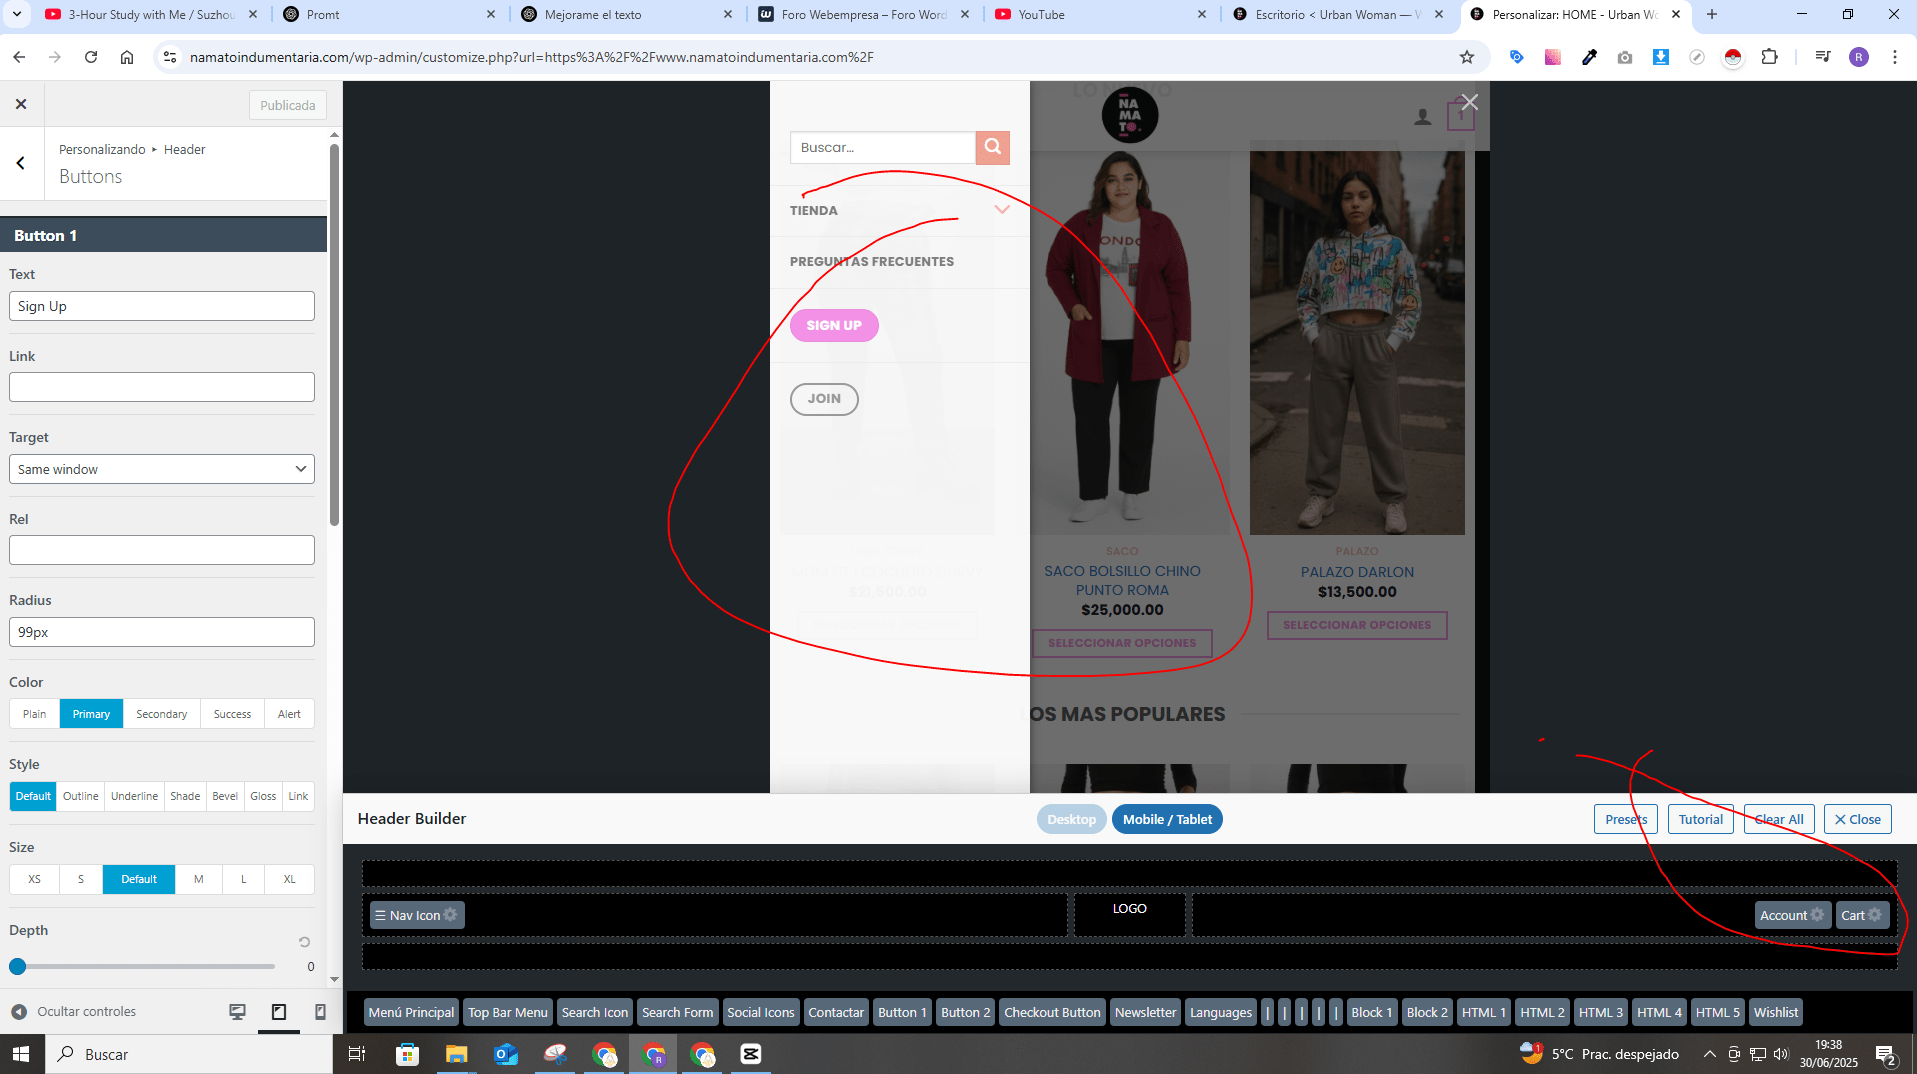Expand the TIENDA menu chevron
Viewport: 1917px width, 1074px height.
coord(1002,210)
